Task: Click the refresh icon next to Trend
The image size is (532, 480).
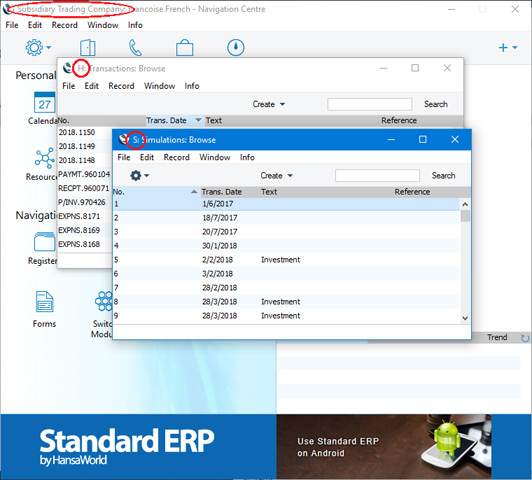Action: click(525, 338)
